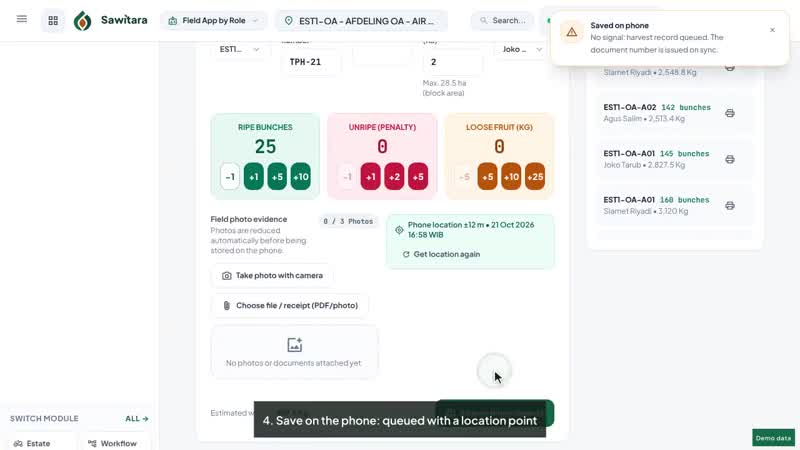This screenshot has height=450, width=800.
Task: Open the apps grid icon
Action: pos(53,20)
